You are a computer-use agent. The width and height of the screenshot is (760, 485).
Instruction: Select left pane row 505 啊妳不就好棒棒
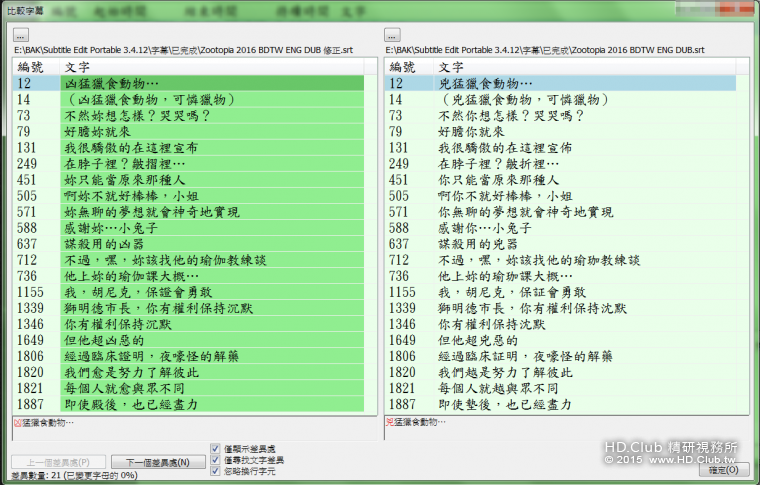[189, 196]
